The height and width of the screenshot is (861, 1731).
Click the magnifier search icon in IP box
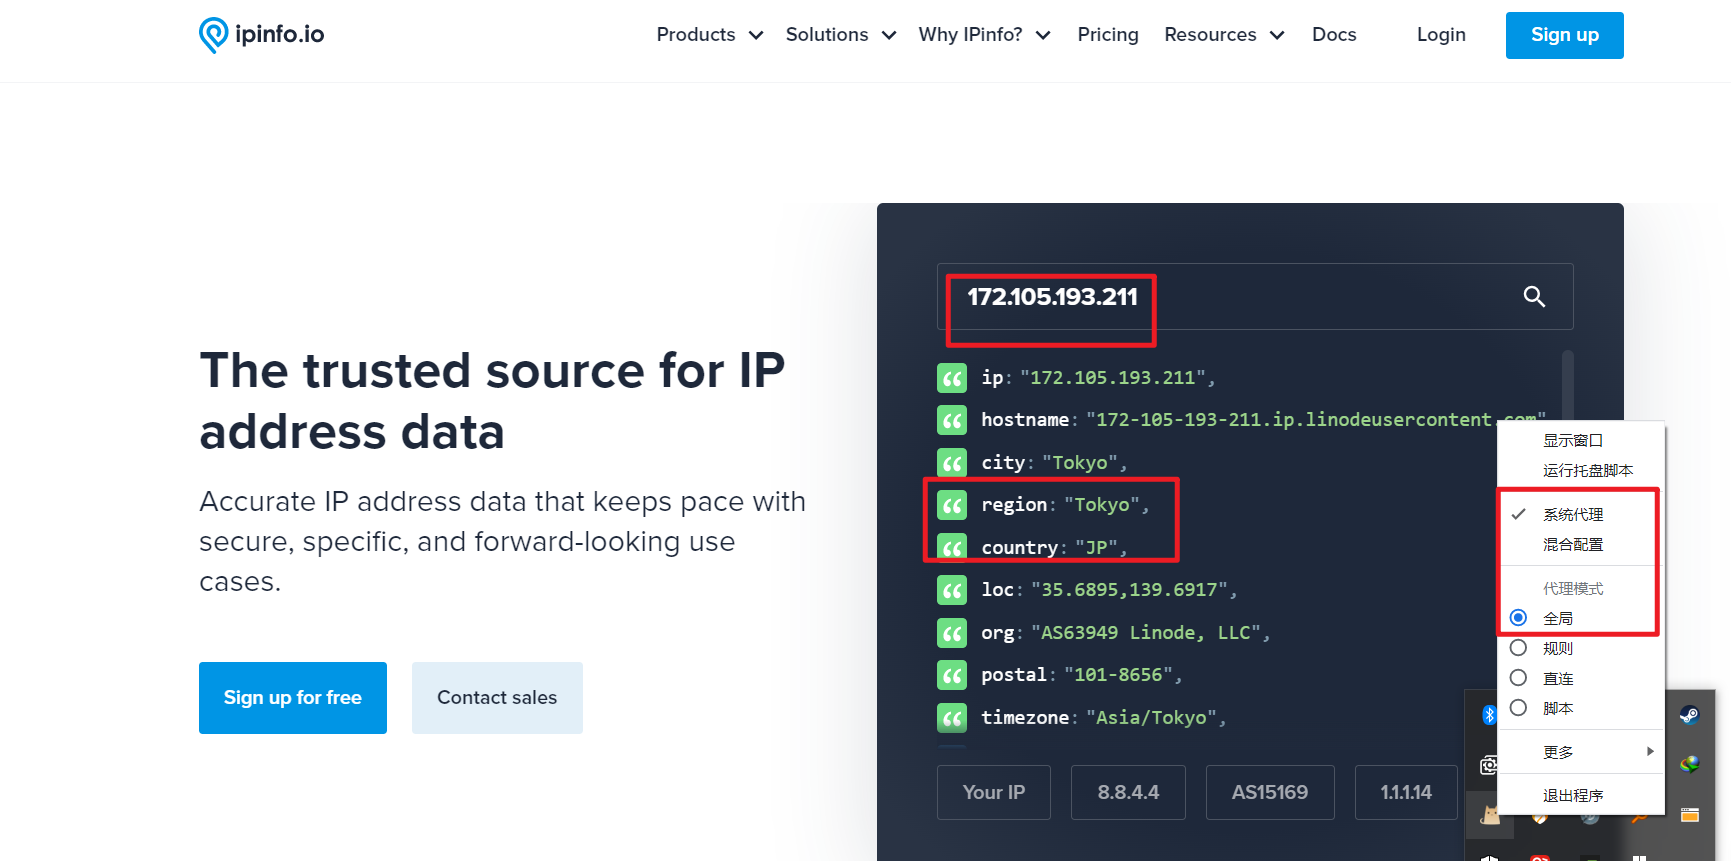coord(1534,297)
